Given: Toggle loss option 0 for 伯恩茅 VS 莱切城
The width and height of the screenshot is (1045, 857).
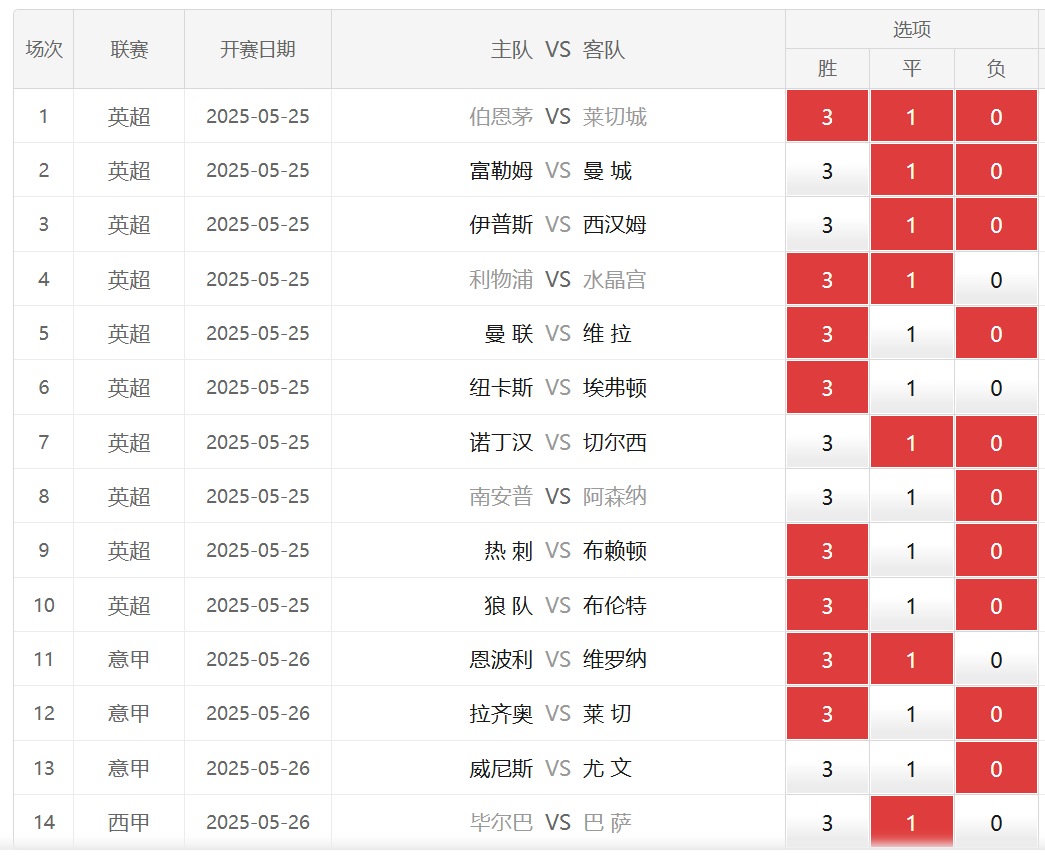Looking at the screenshot, I should tap(996, 116).
